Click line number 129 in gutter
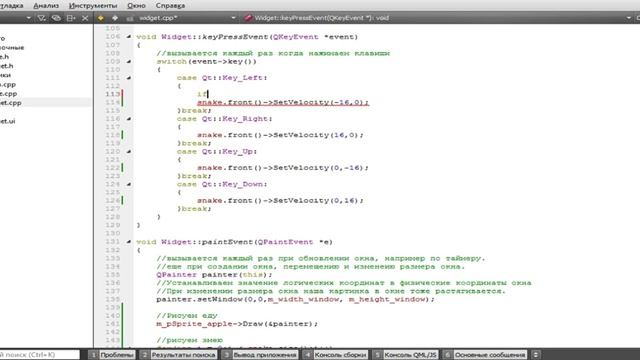 (113, 225)
